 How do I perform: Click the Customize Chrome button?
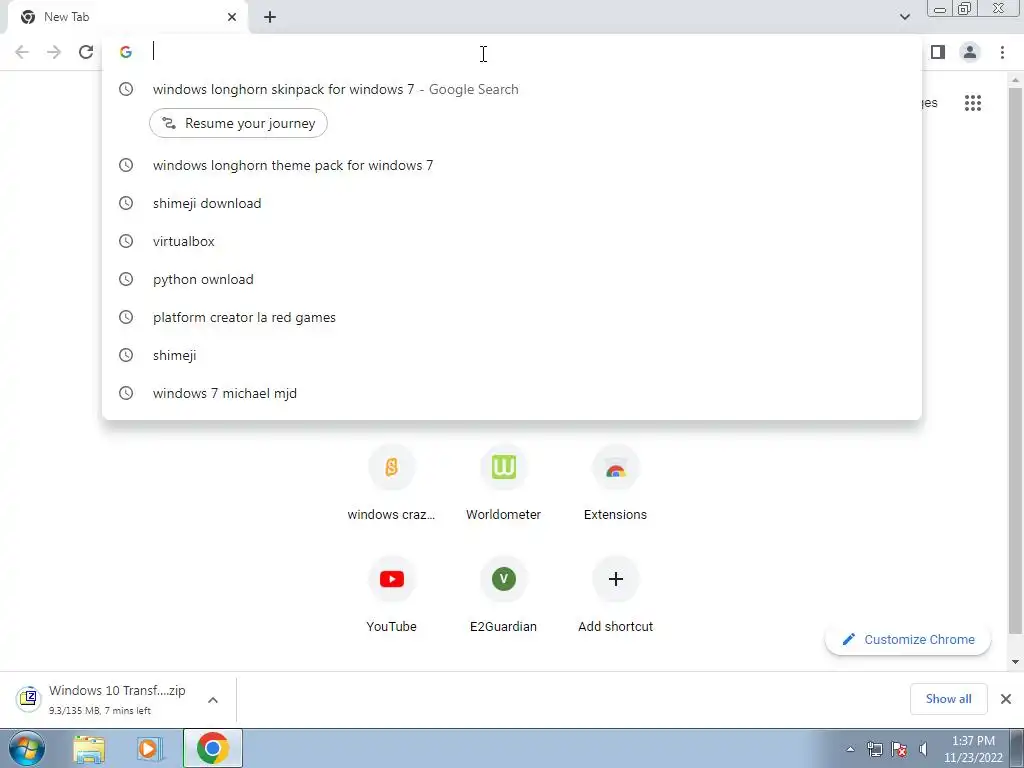(908, 639)
